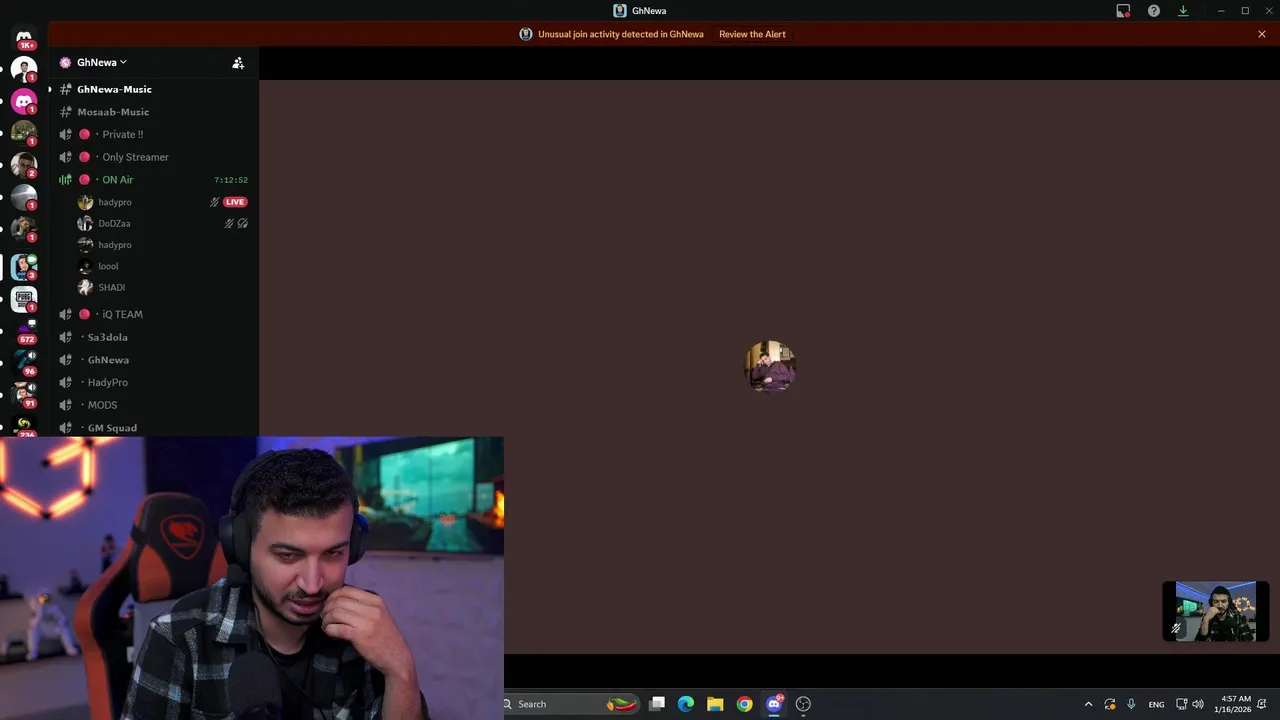Open the clock showing 4:57 AM
The height and width of the screenshot is (720, 1280).
point(1233,704)
